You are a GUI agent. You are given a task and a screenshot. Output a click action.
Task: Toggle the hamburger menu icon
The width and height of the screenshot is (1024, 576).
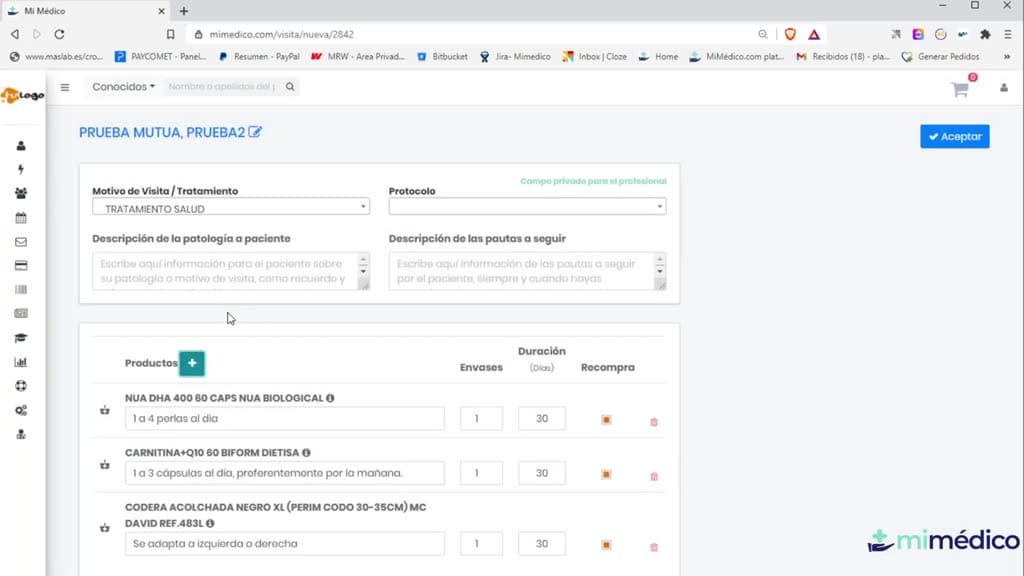click(x=65, y=87)
